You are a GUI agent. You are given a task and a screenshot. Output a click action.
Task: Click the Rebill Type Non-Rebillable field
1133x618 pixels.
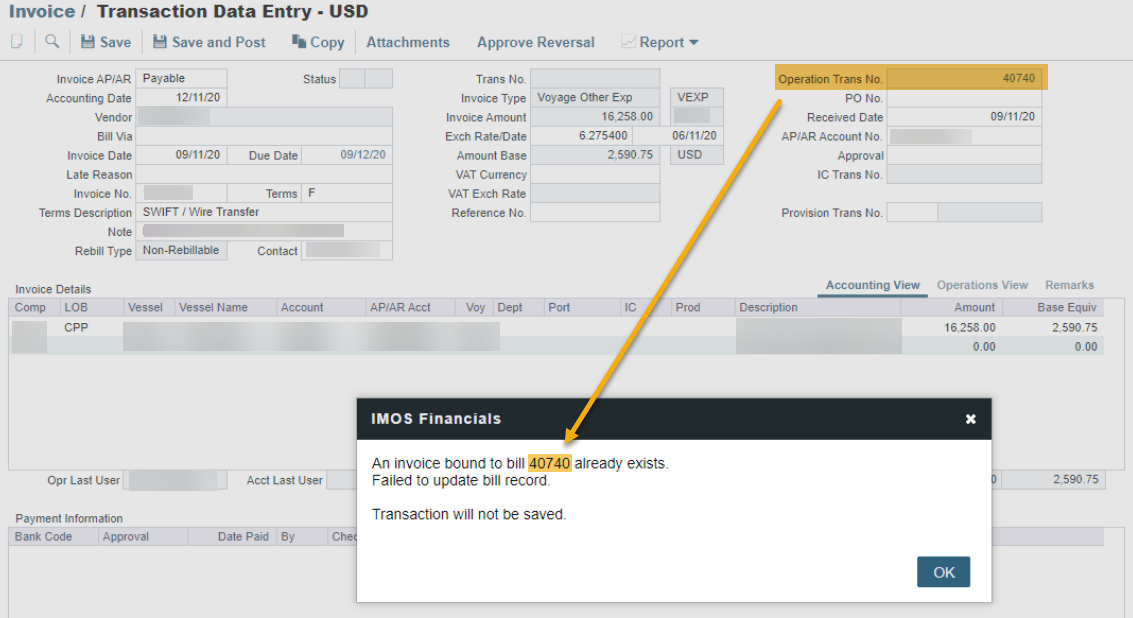pyautogui.click(x=181, y=251)
